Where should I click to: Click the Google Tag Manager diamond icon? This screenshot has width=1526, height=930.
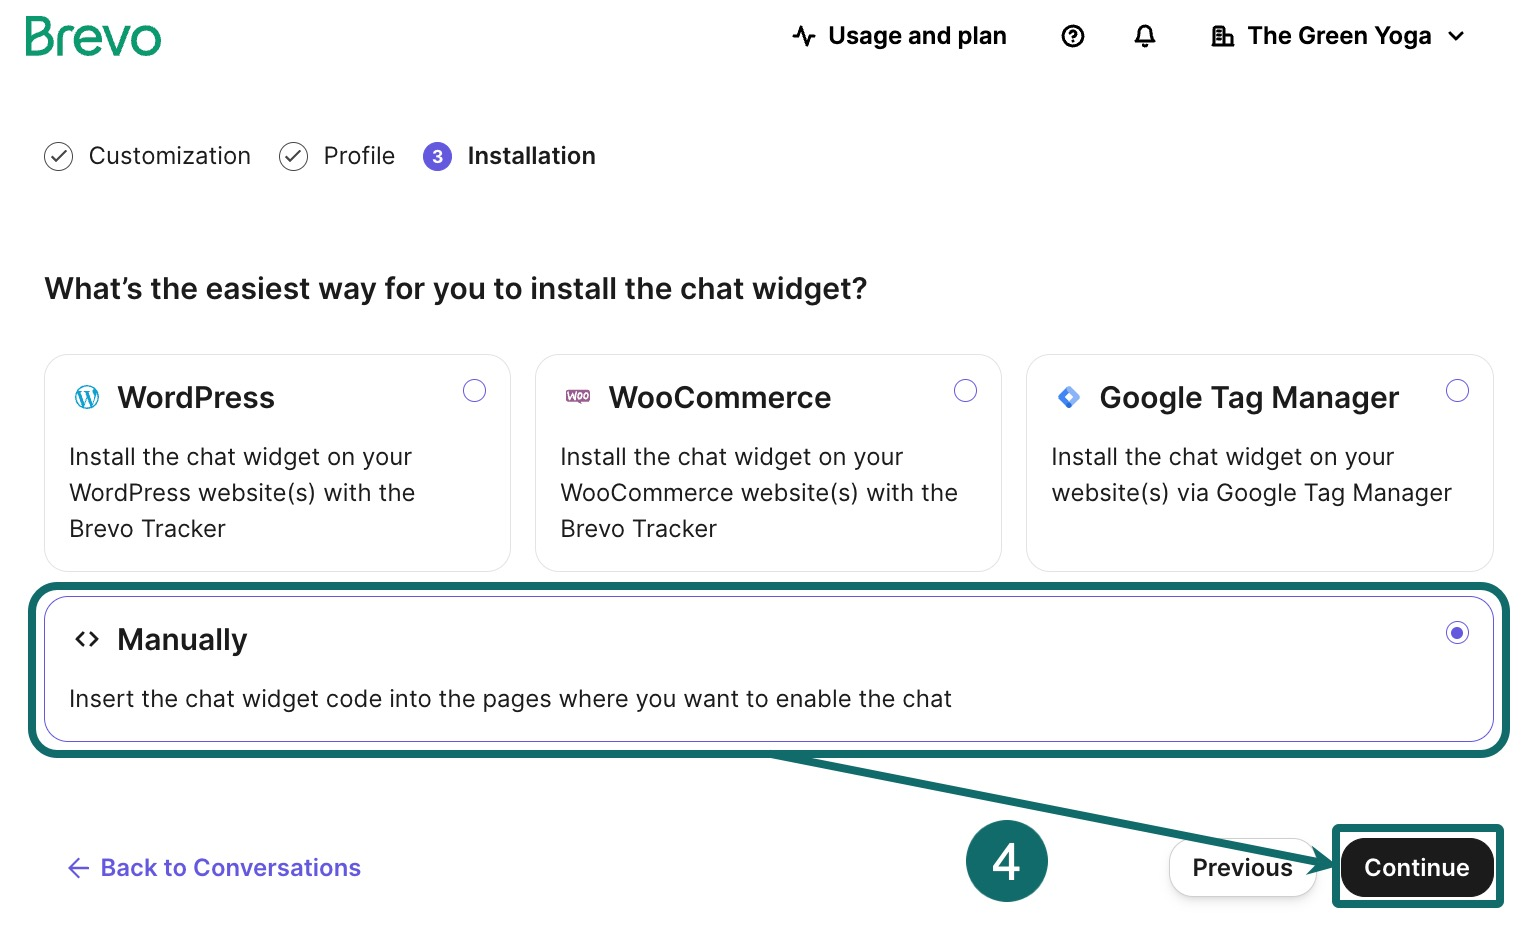coord(1069,397)
